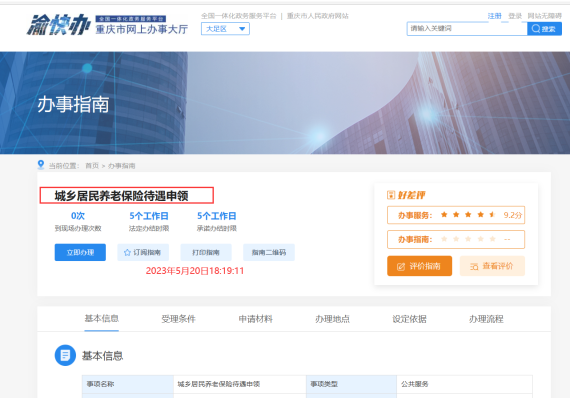Click the magnifier icon in the search button

(536, 28)
